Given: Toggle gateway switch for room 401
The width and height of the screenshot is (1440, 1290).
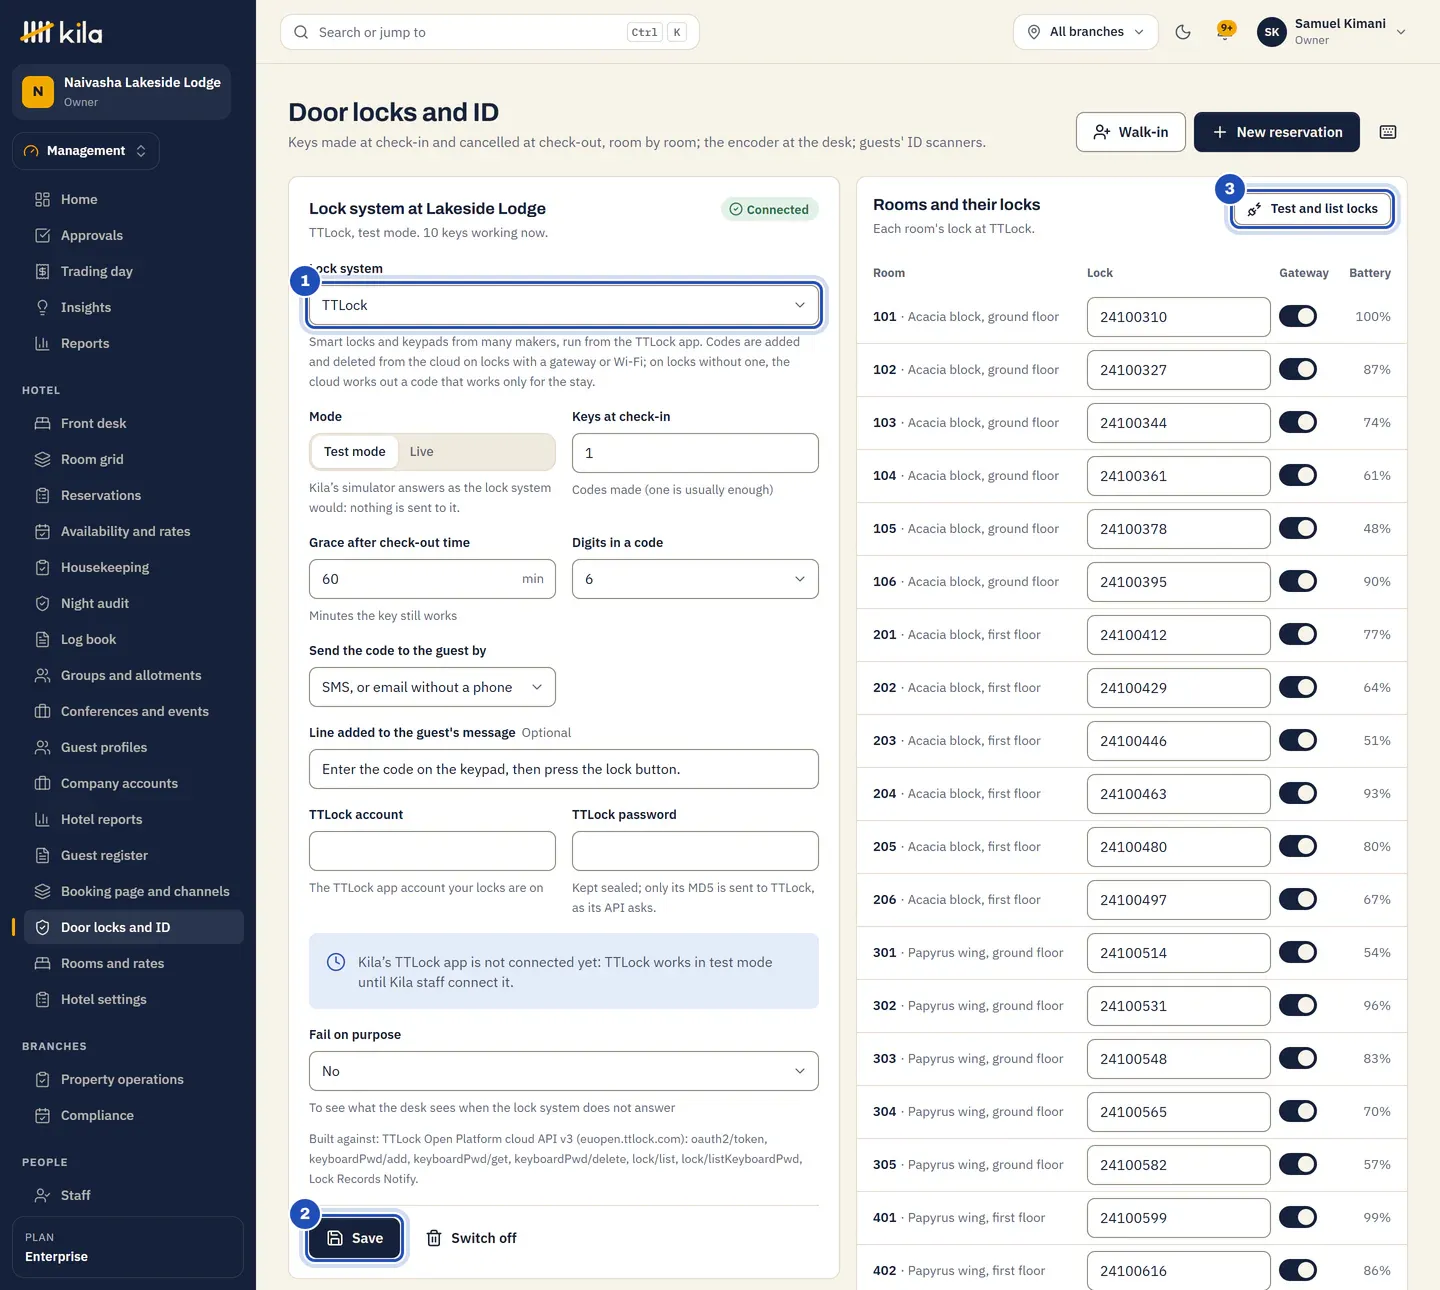Looking at the screenshot, I should click(x=1298, y=1217).
